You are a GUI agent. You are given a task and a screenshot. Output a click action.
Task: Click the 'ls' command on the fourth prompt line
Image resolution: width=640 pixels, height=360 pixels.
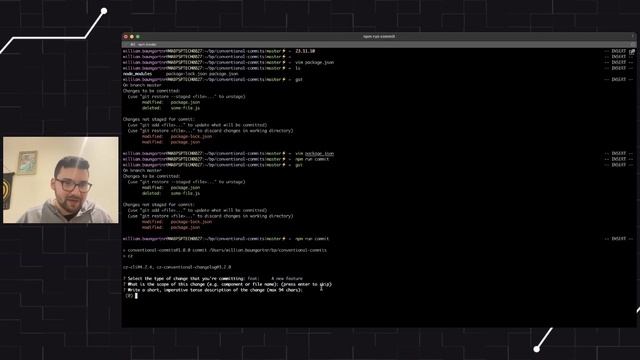click(x=298, y=68)
